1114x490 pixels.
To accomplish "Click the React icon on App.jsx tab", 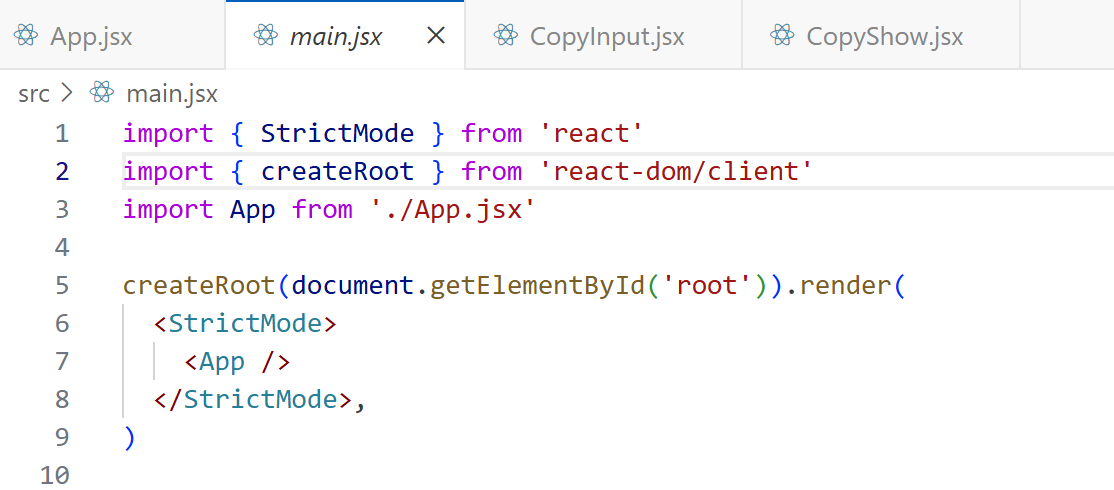I will click(26, 35).
